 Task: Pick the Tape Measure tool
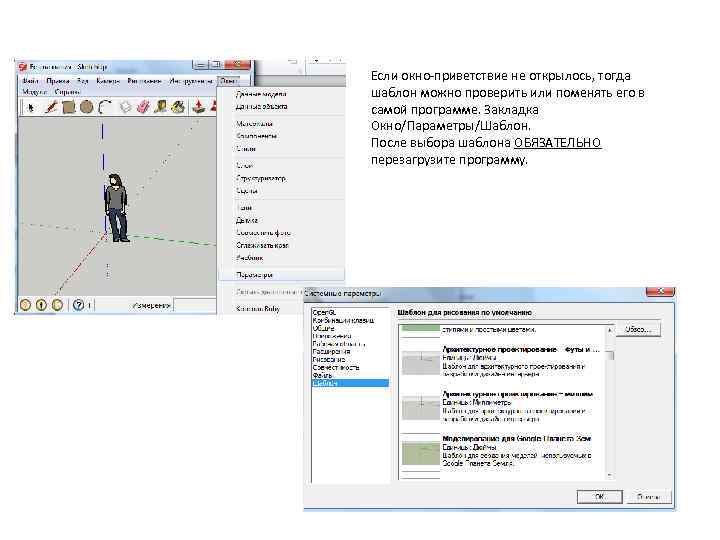click(x=161, y=107)
